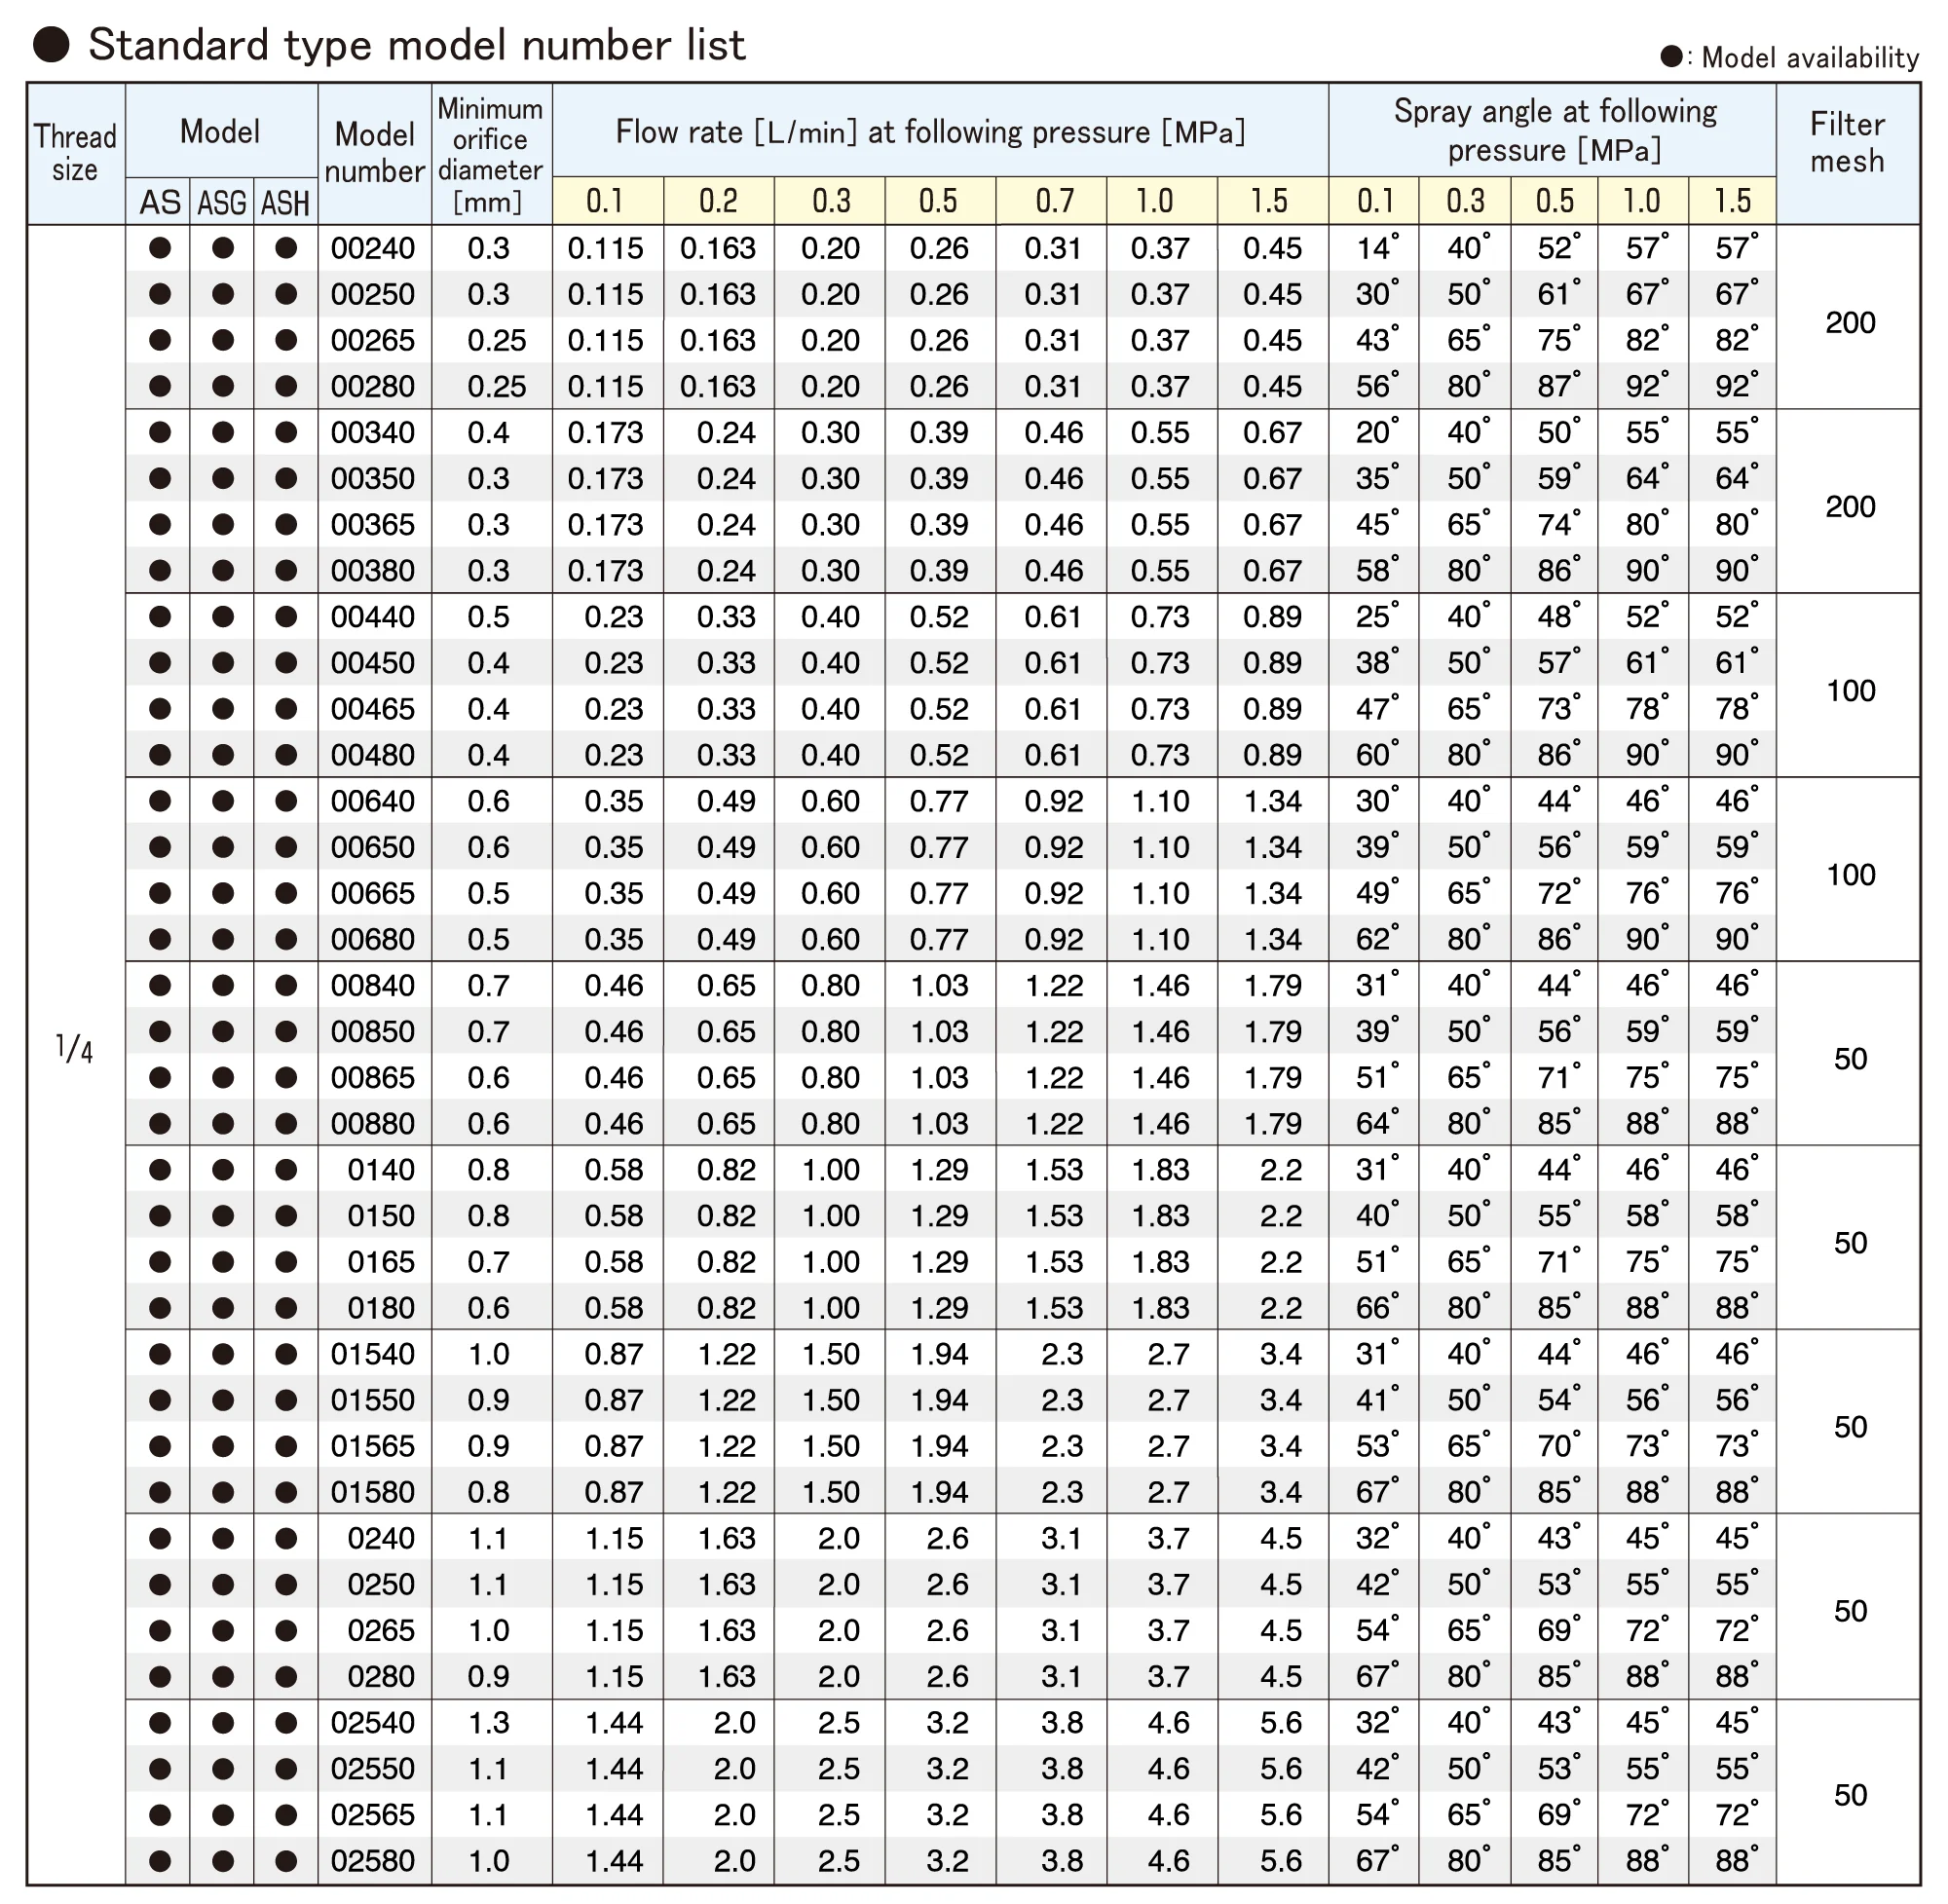Select model number 0280

click(381, 1676)
